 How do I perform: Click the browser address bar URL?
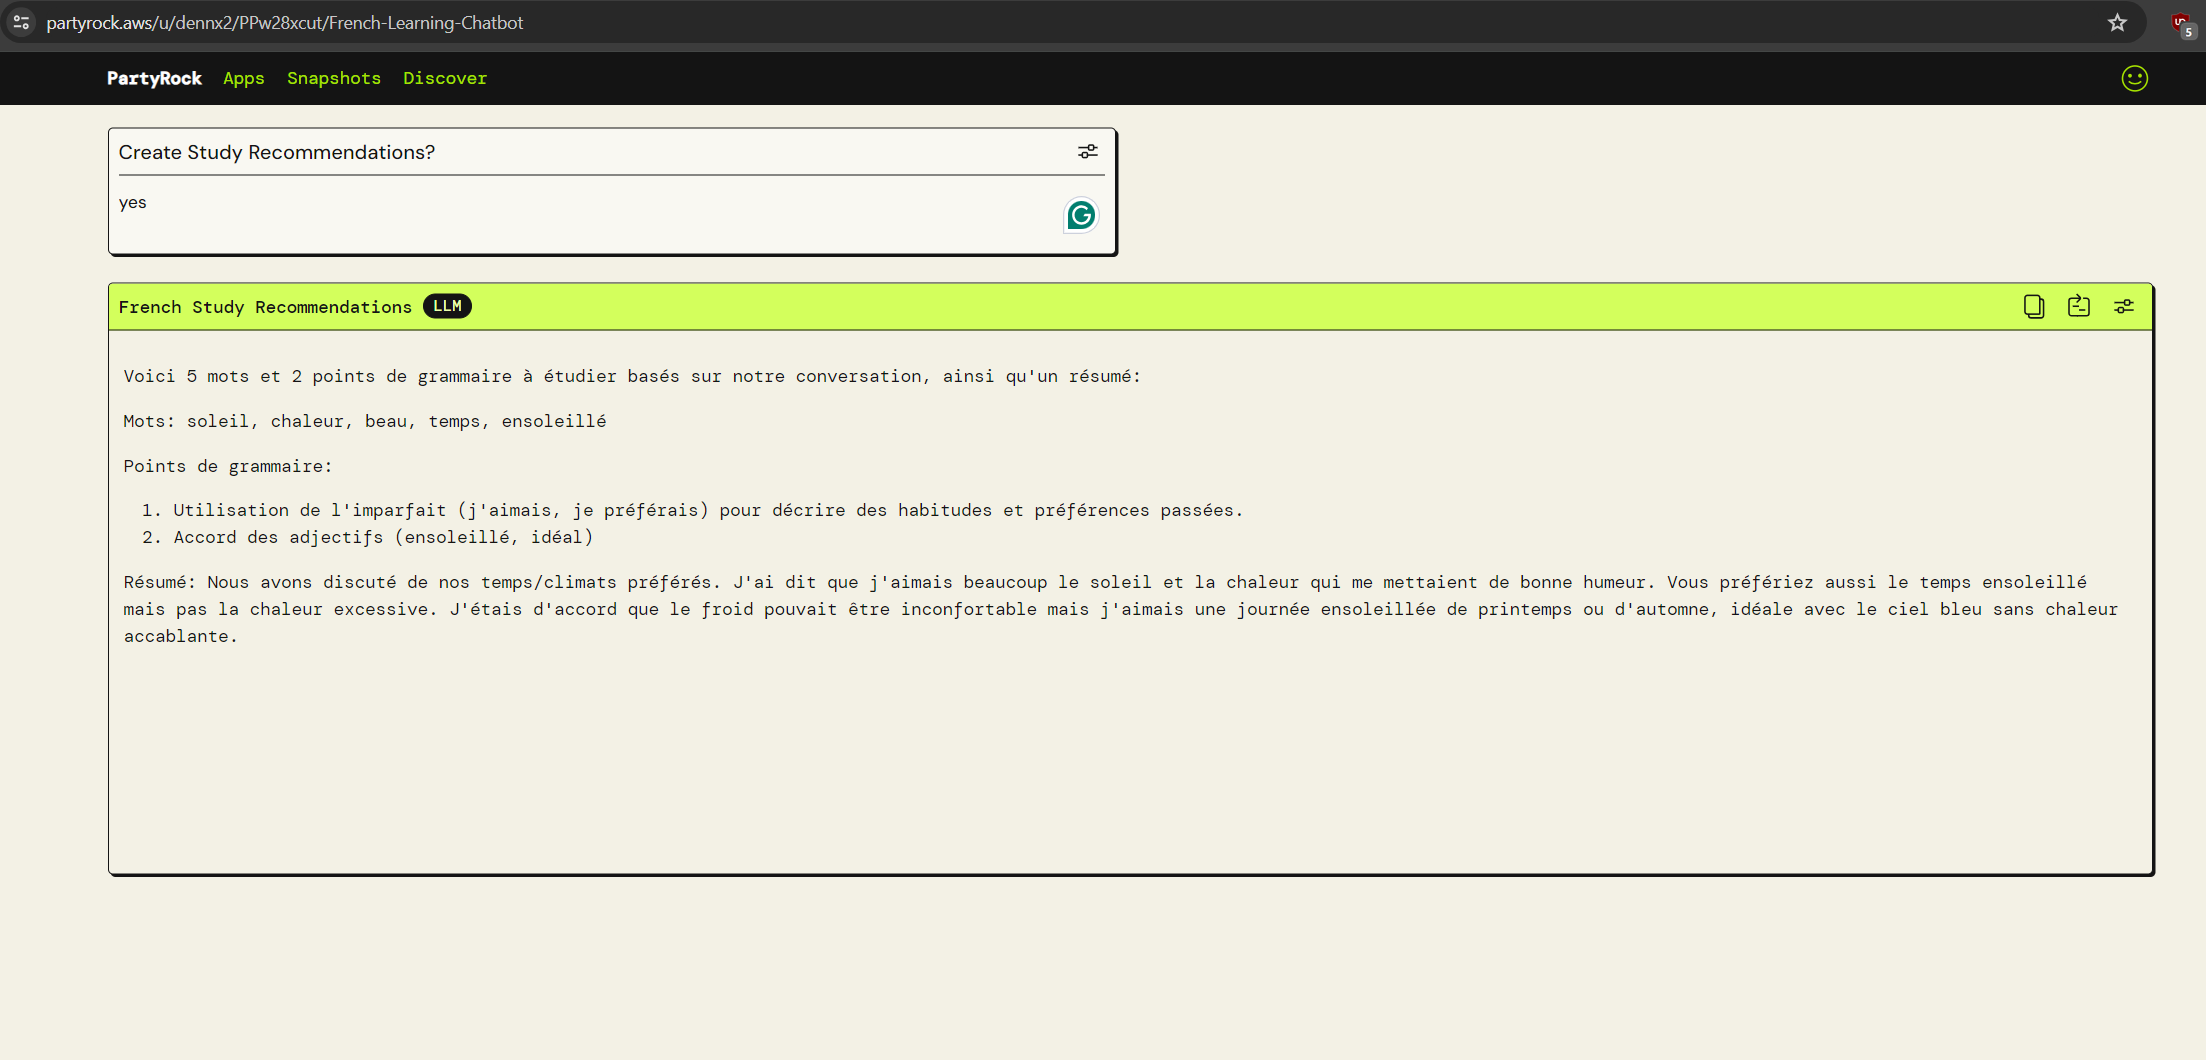coord(285,22)
